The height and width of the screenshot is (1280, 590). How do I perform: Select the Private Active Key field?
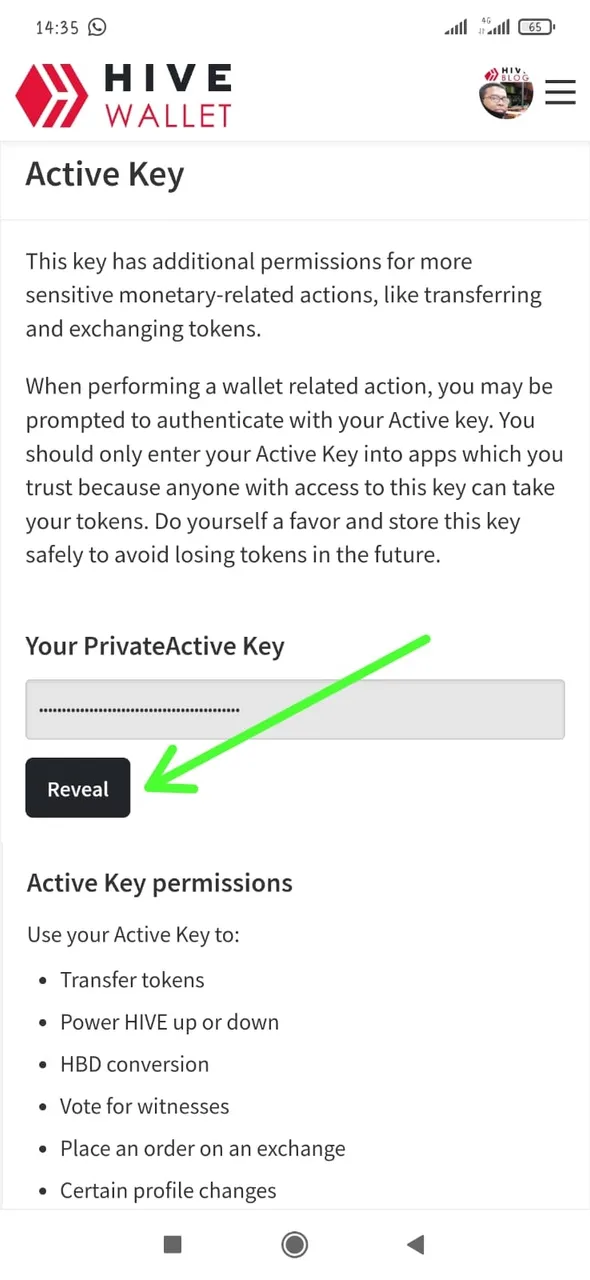[295, 709]
